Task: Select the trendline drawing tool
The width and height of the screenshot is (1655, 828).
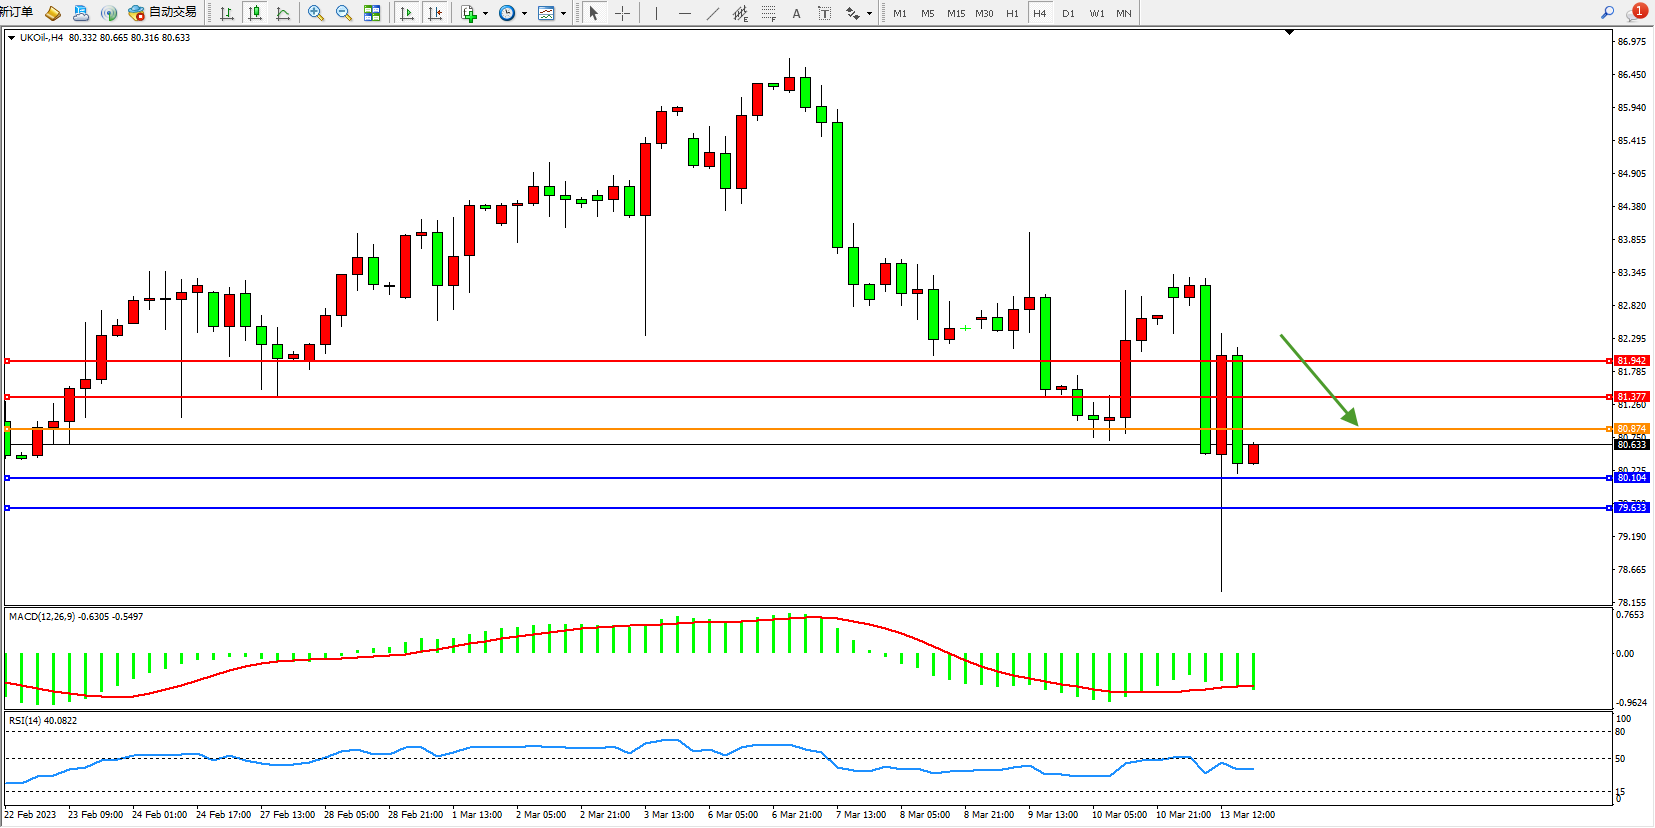Action: [x=712, y=13]
